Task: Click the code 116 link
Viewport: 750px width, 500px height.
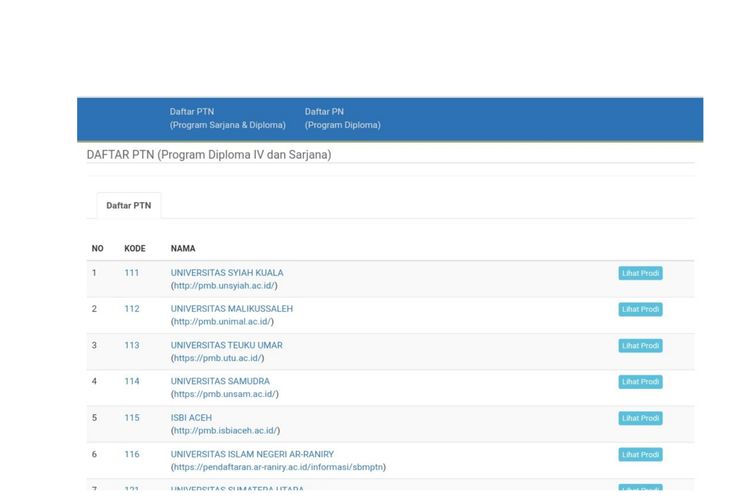Action: (x=132, y=454)
